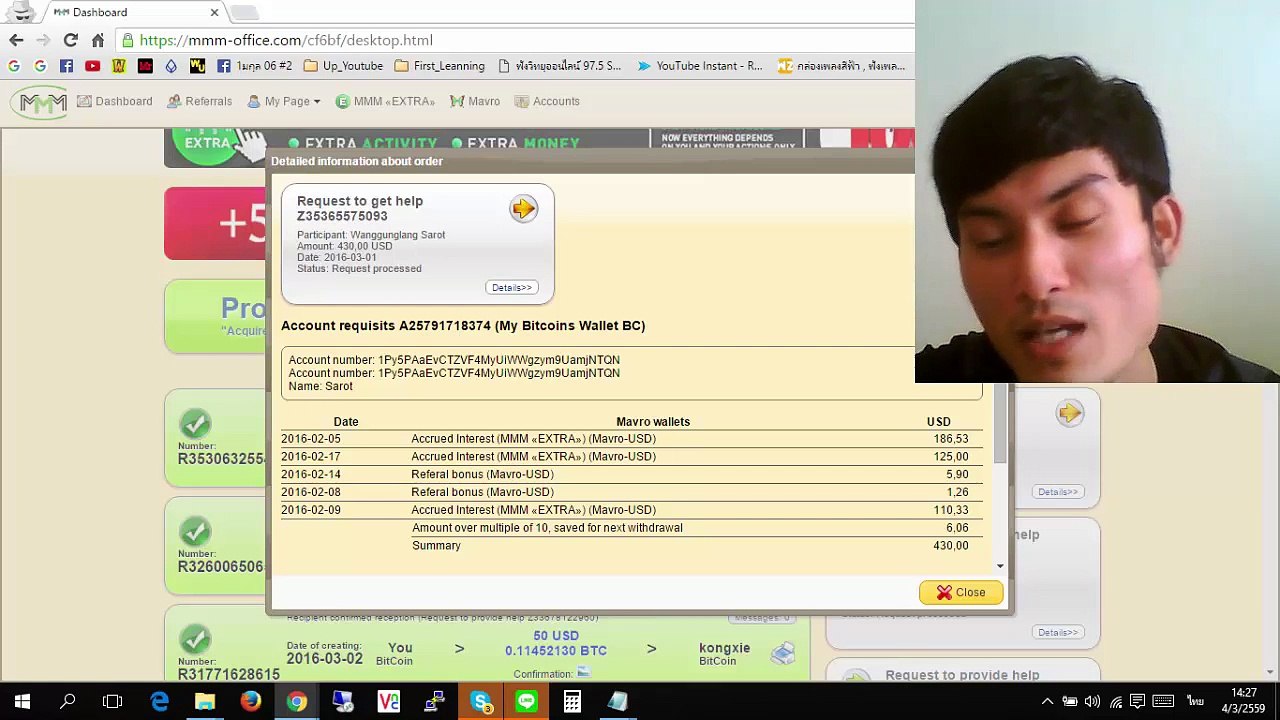1280x720 pixels.
Task: Close the Dashboard browser tab
Action: 214,12
